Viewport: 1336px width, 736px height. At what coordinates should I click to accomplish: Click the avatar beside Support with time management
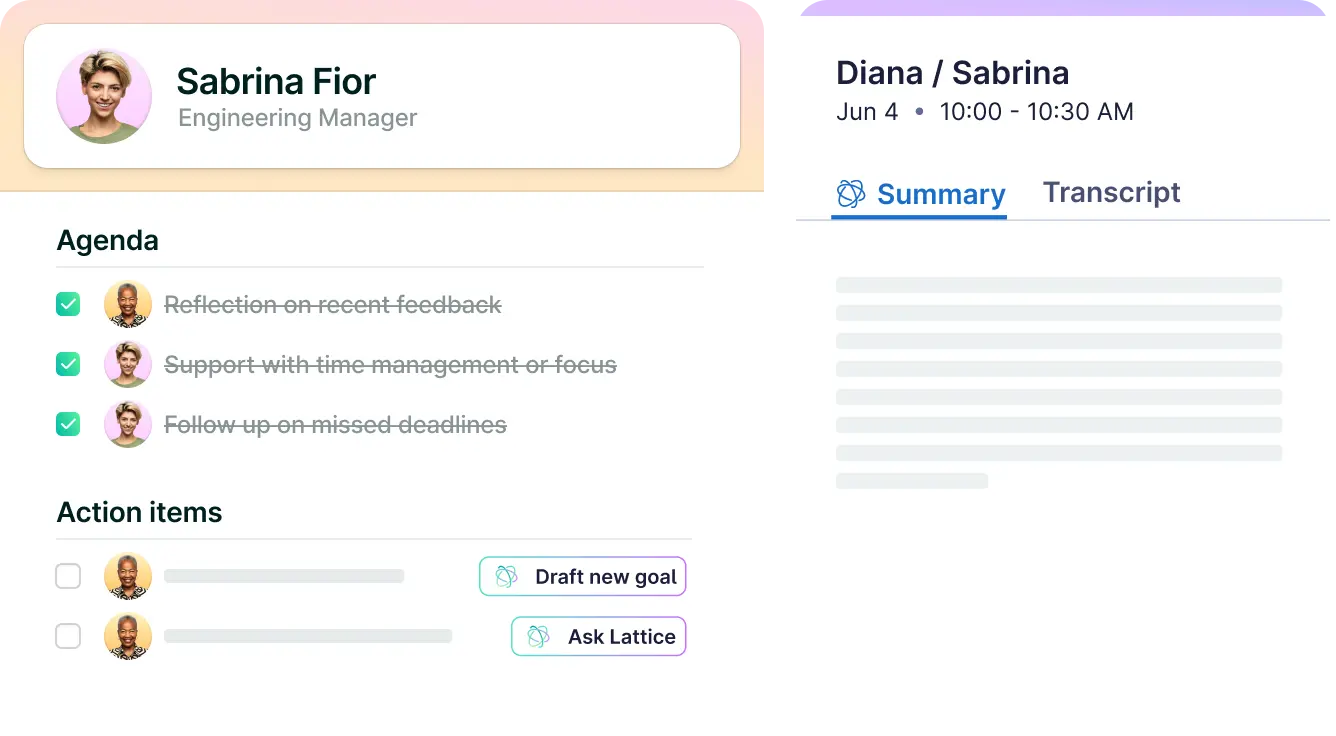(x=128, y=365)
